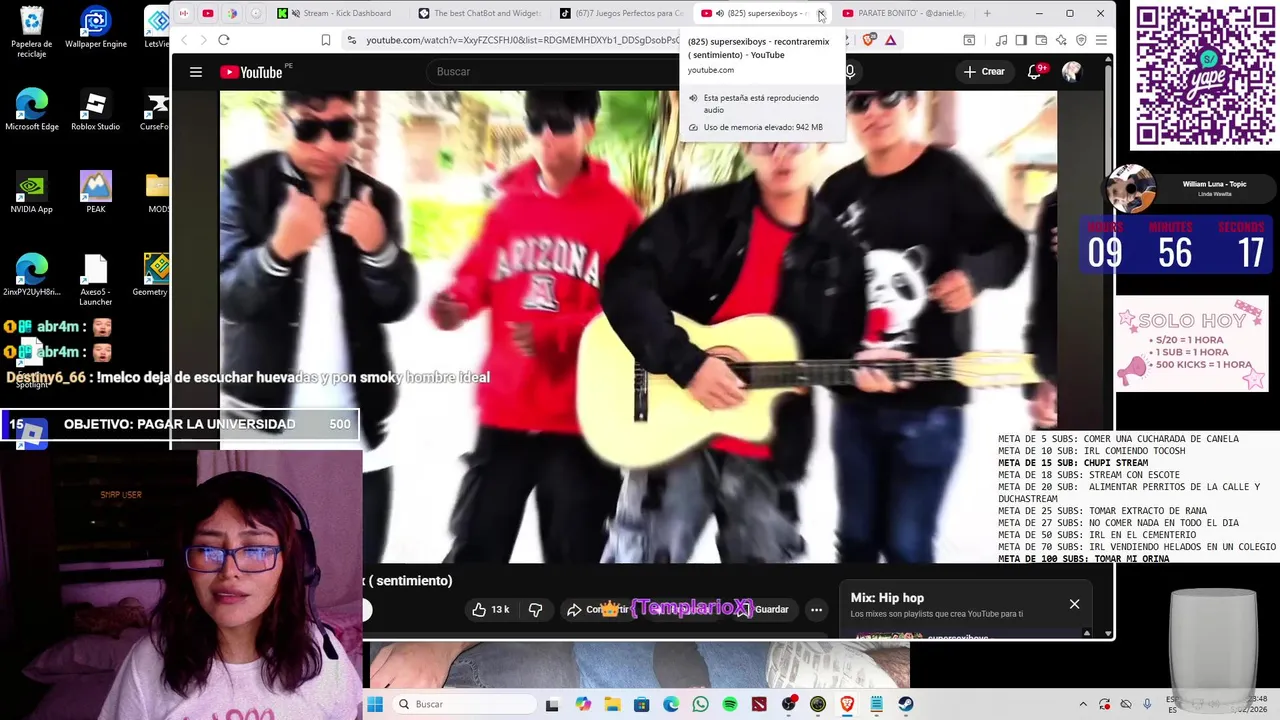Click the Crear button on YouTube
This screenshot has width=1280, height=720.
984,71
